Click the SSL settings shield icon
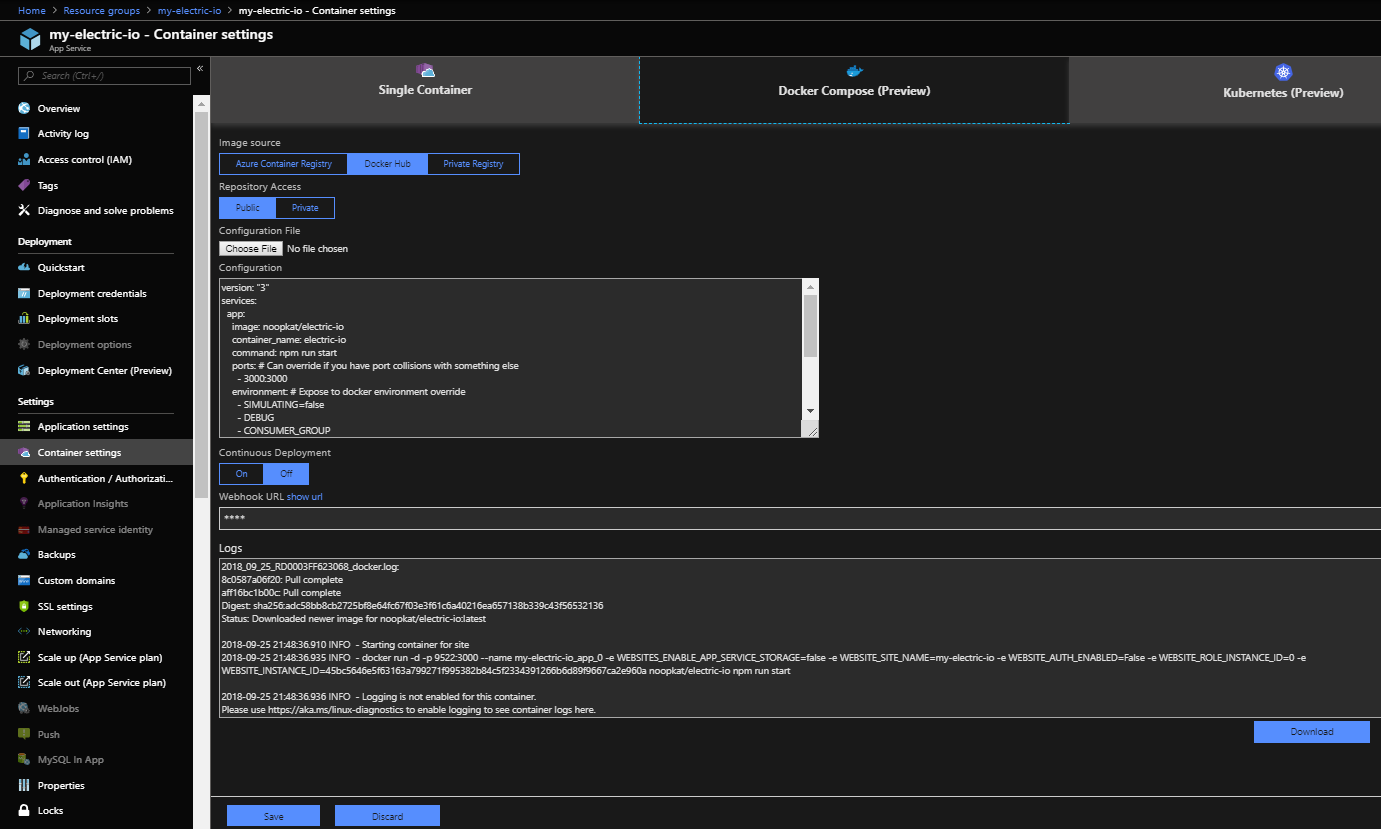Viewport: 1381px width, 829px height. click(x=24, y=607)
